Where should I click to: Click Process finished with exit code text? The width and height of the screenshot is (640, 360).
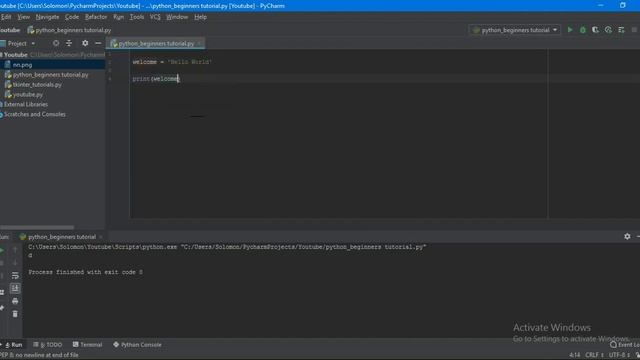(85, 272)
